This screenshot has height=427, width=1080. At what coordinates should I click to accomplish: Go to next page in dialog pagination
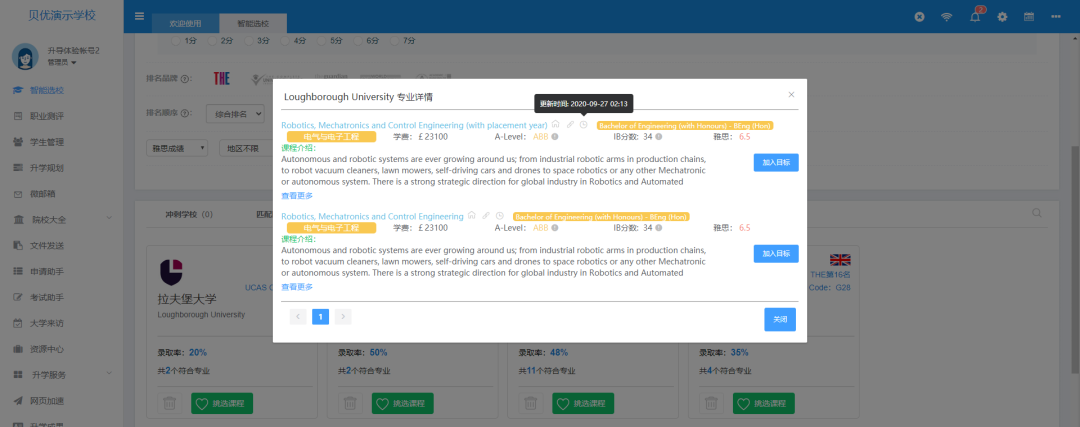pyautogui.click(x=344, y=317)
